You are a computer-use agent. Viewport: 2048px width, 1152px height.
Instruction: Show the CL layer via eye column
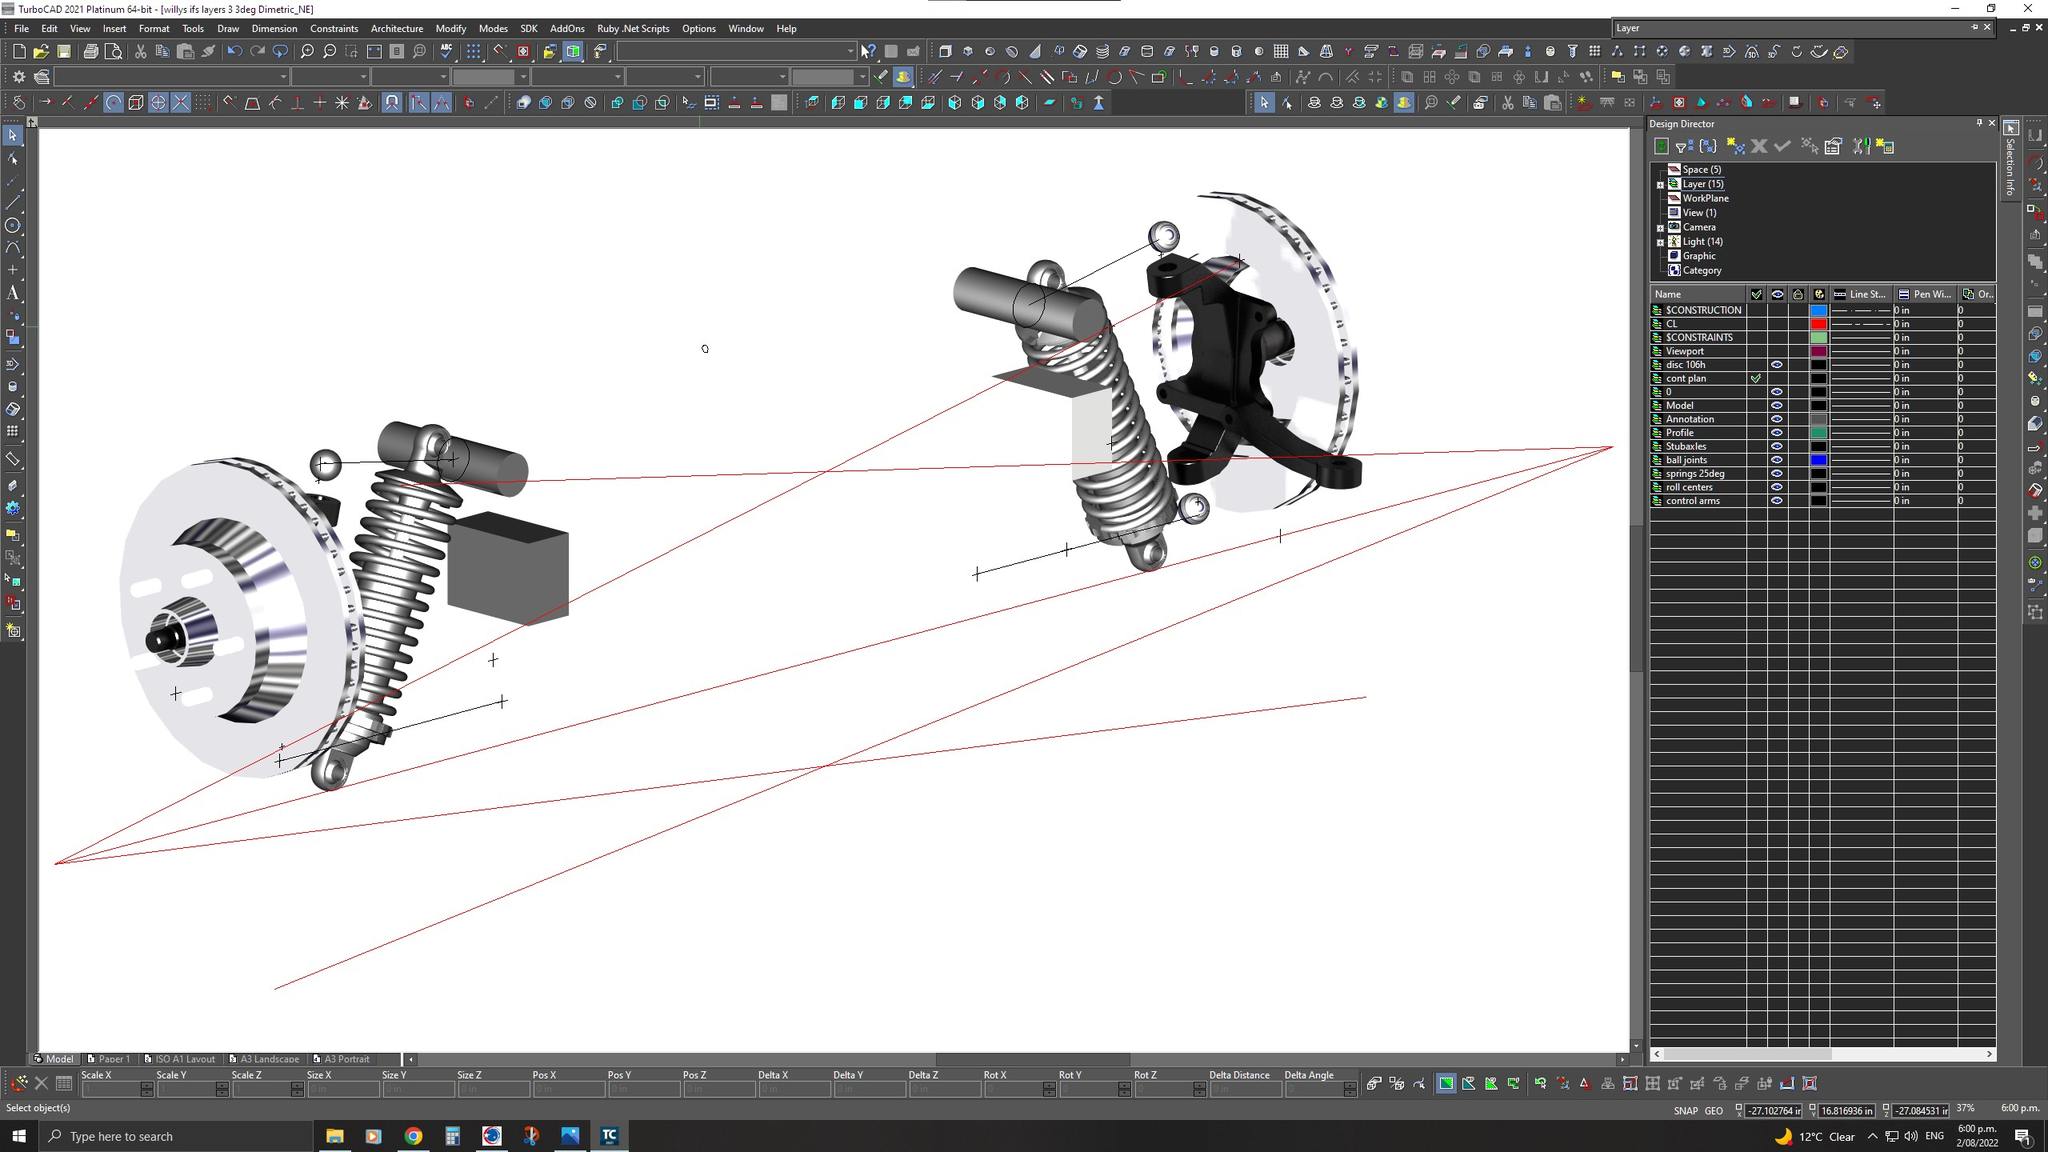point(1776,324)
